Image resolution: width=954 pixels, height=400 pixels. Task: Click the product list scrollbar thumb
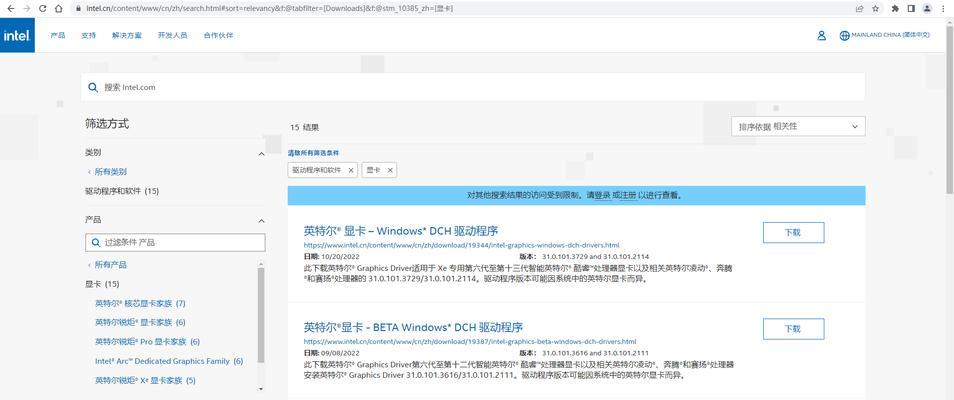tap(261, 315)
